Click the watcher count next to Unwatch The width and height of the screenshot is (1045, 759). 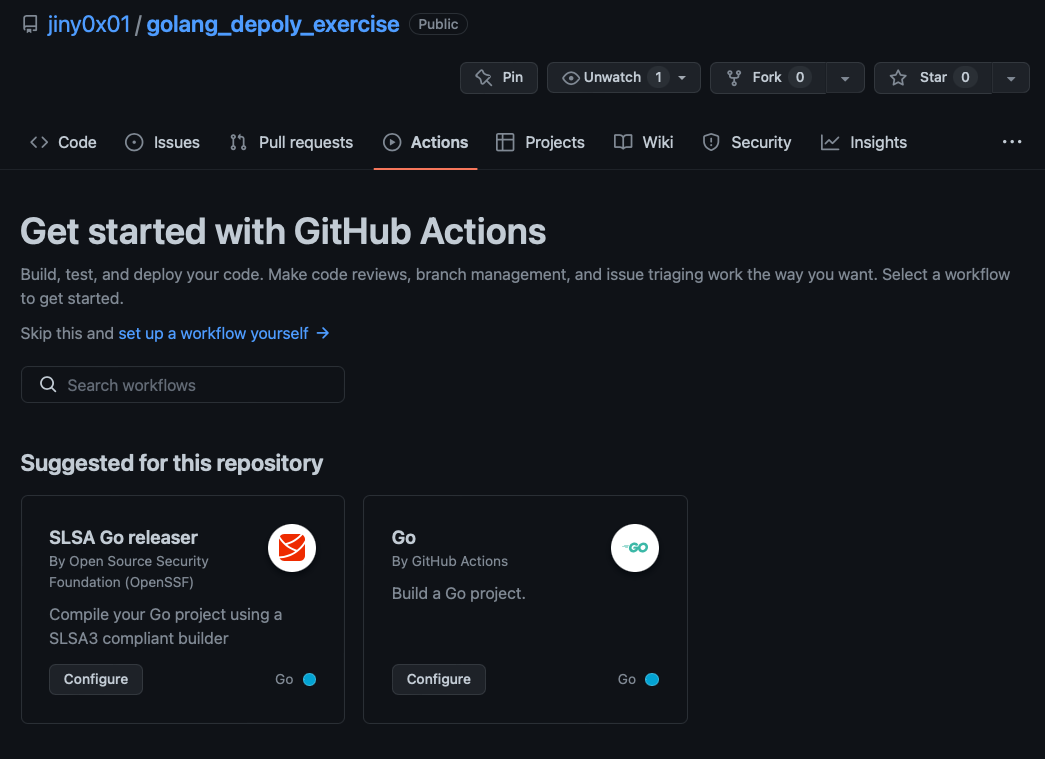pos(658,77)
